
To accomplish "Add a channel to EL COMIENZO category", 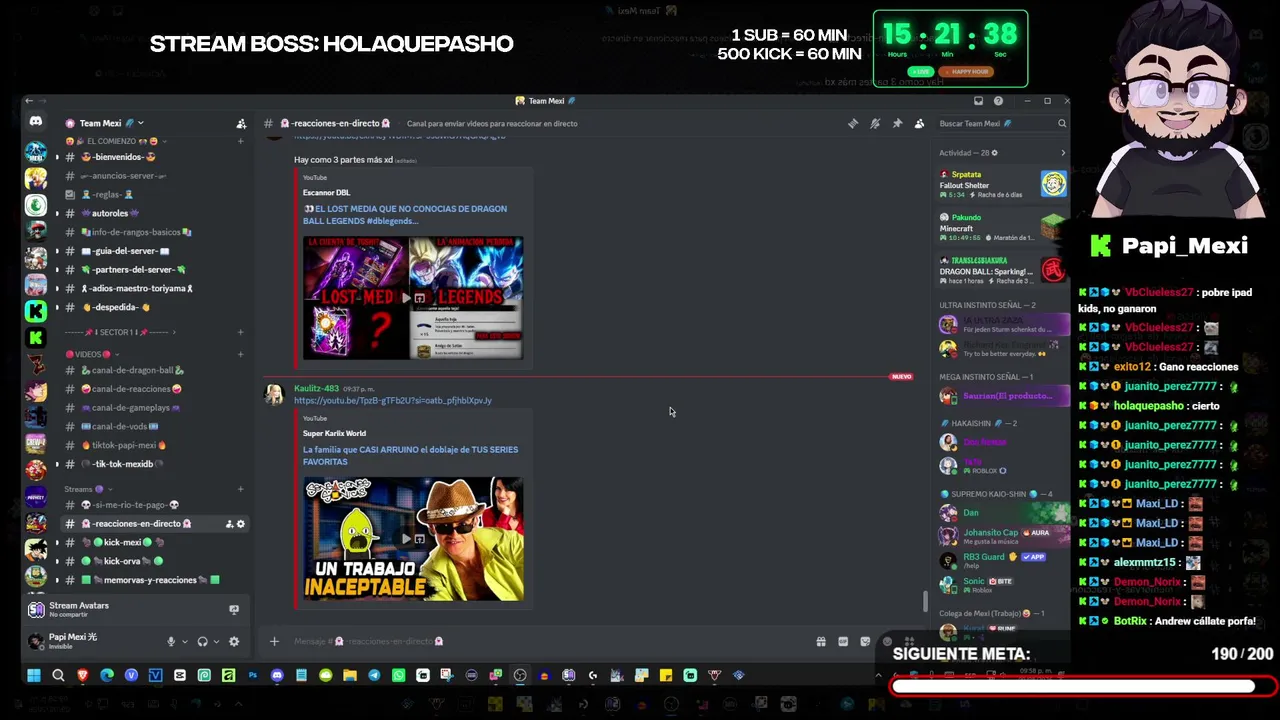I will click(x=240, y=141).
